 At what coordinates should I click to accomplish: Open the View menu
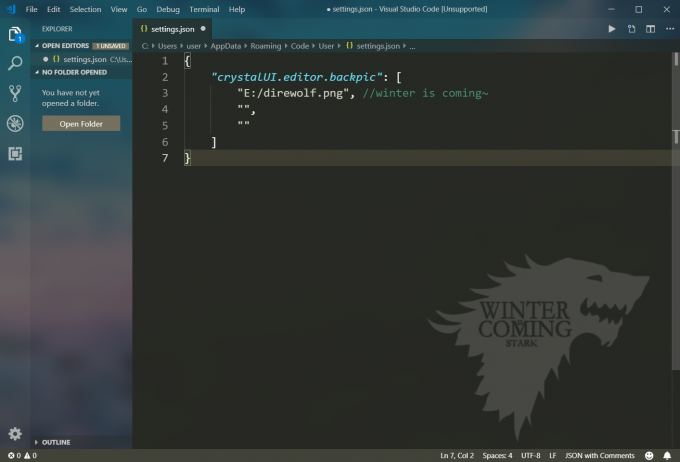(x=118, y=9)
